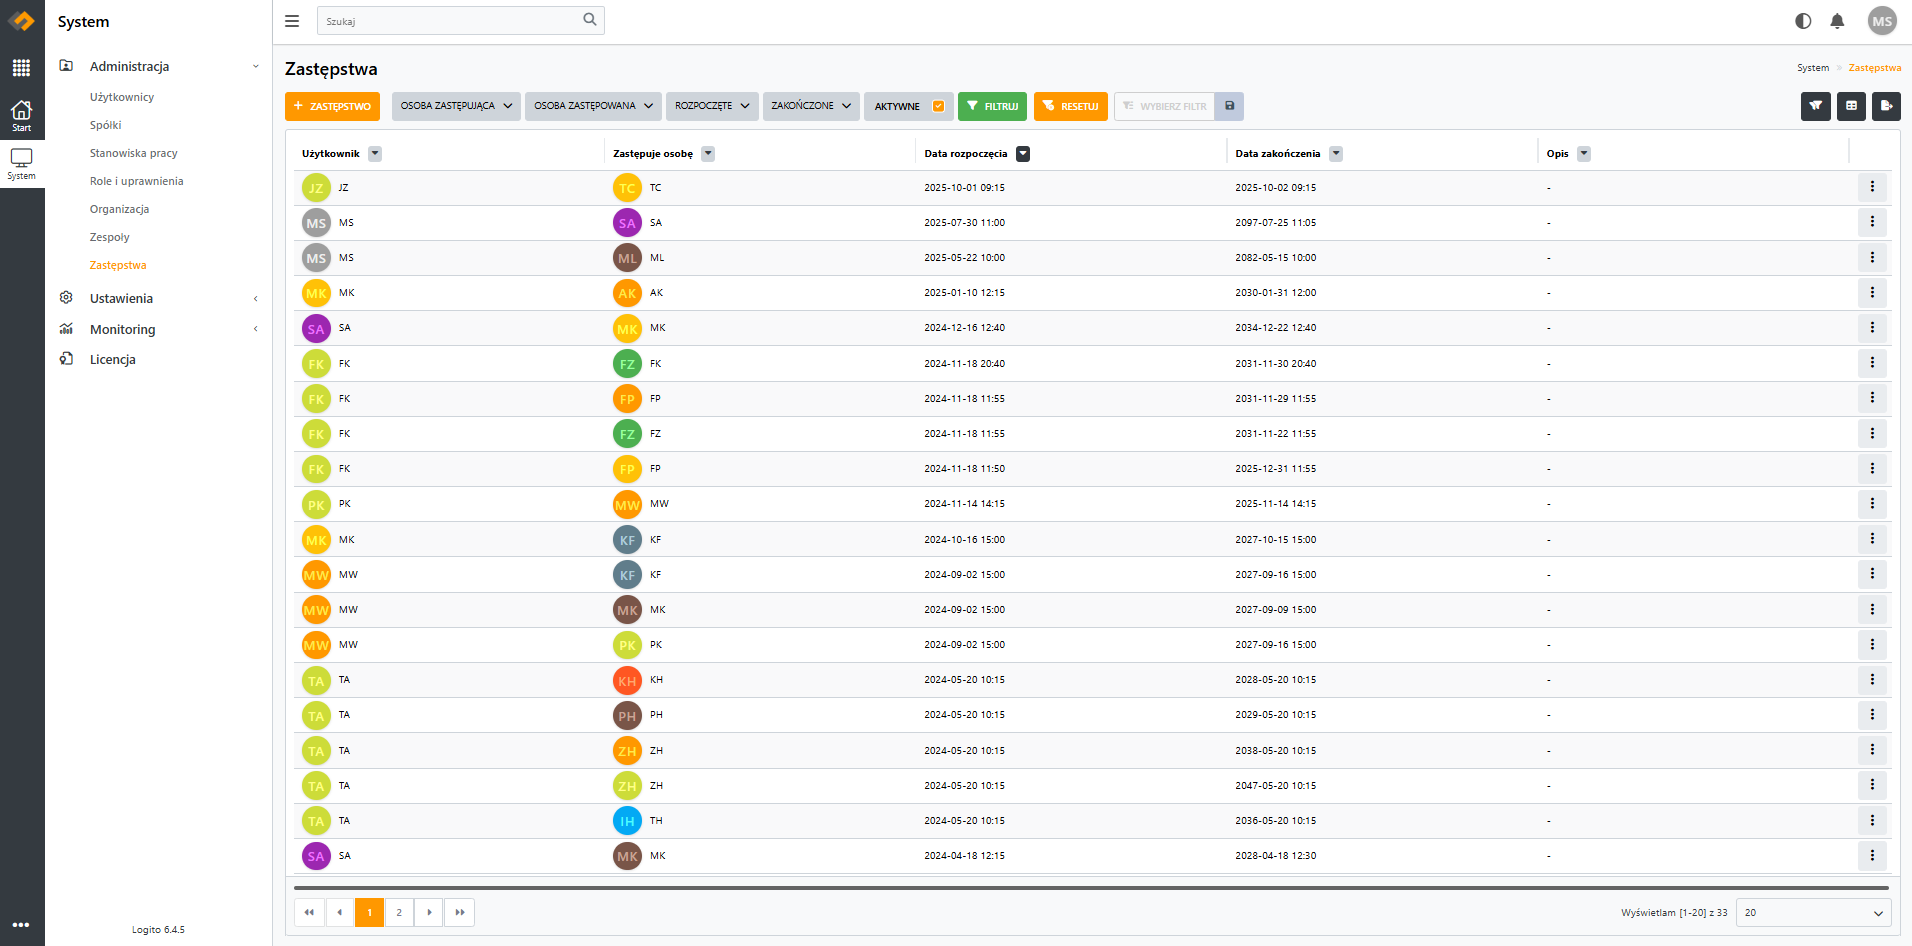Open Opis column filter arrow
Image resolution: width=1912 pixels, height=946 pixels.
coord(1584,153)
